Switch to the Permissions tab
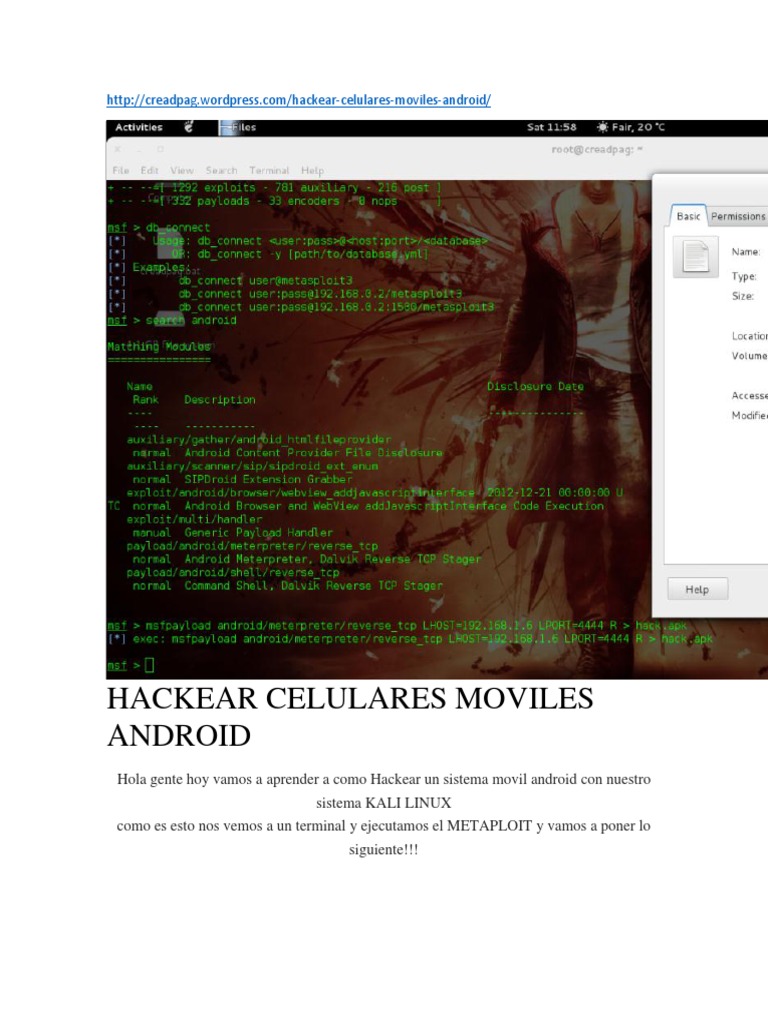Image resolution: width=768 pixels, height=1024 pixels. pos(738,216)
